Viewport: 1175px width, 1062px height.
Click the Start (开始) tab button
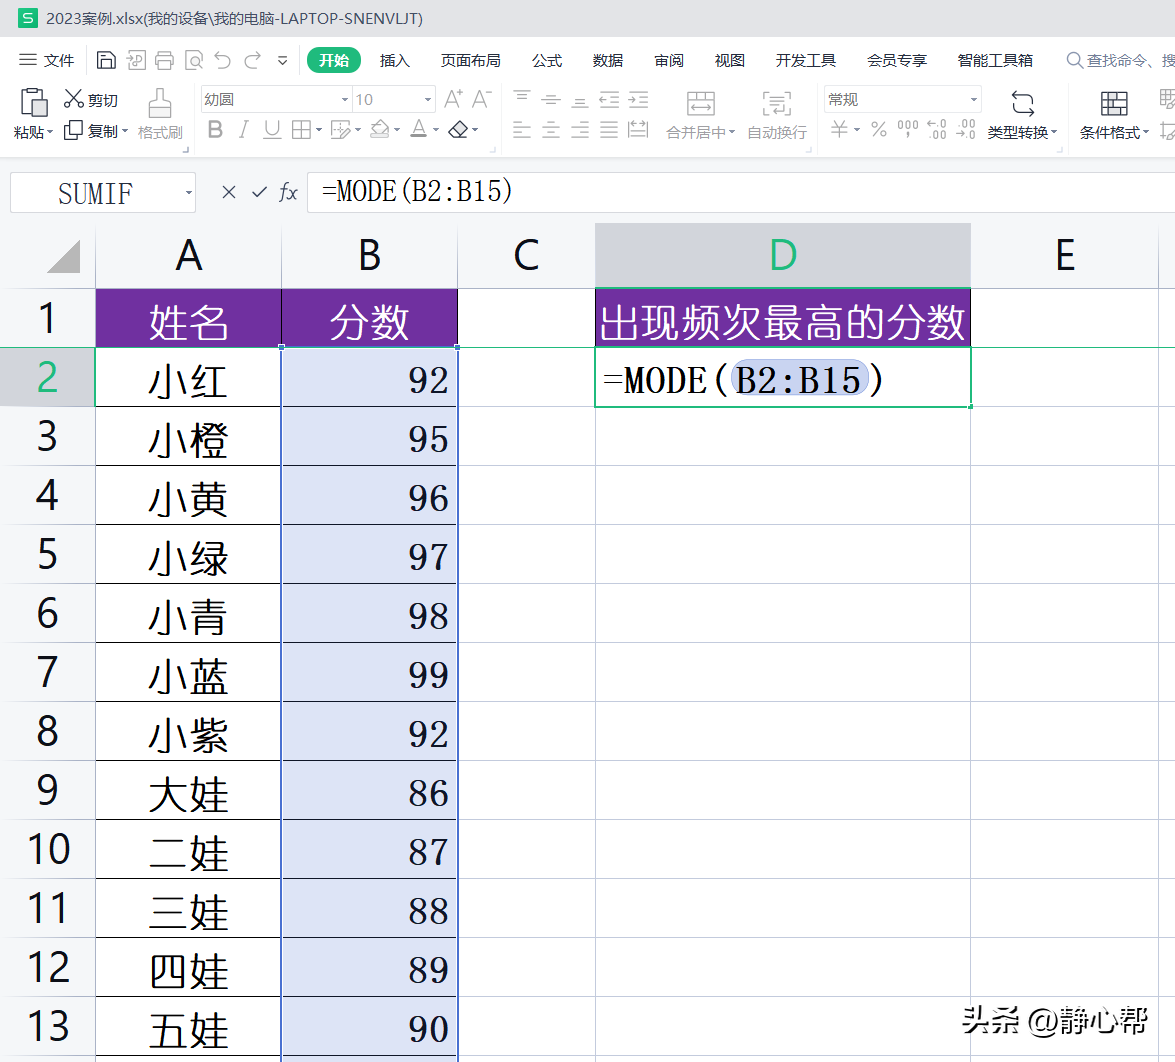point(334,60)
